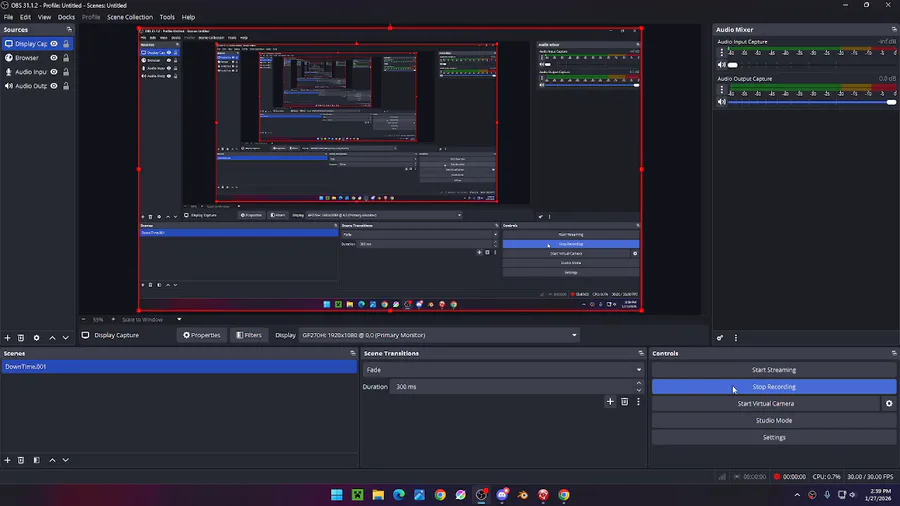The width and height of the screenshot is (900, 506).
Task: Click Start Streaming button
Action: click(774, 370)
